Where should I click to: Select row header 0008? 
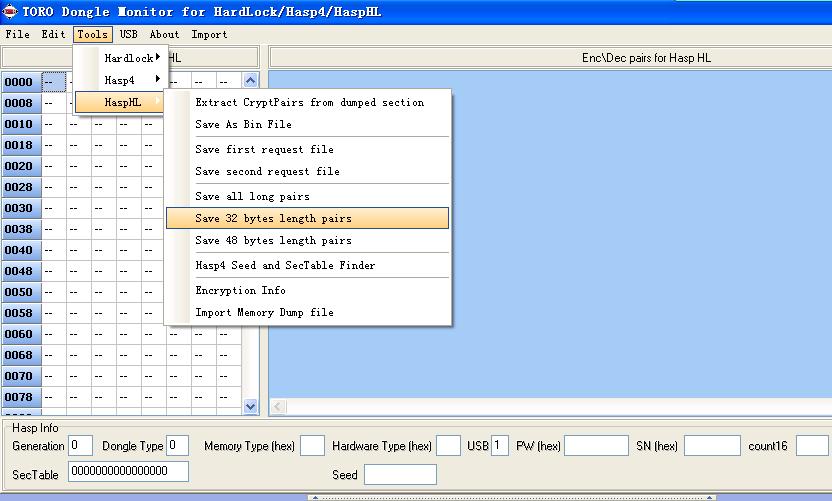[21, 103]
